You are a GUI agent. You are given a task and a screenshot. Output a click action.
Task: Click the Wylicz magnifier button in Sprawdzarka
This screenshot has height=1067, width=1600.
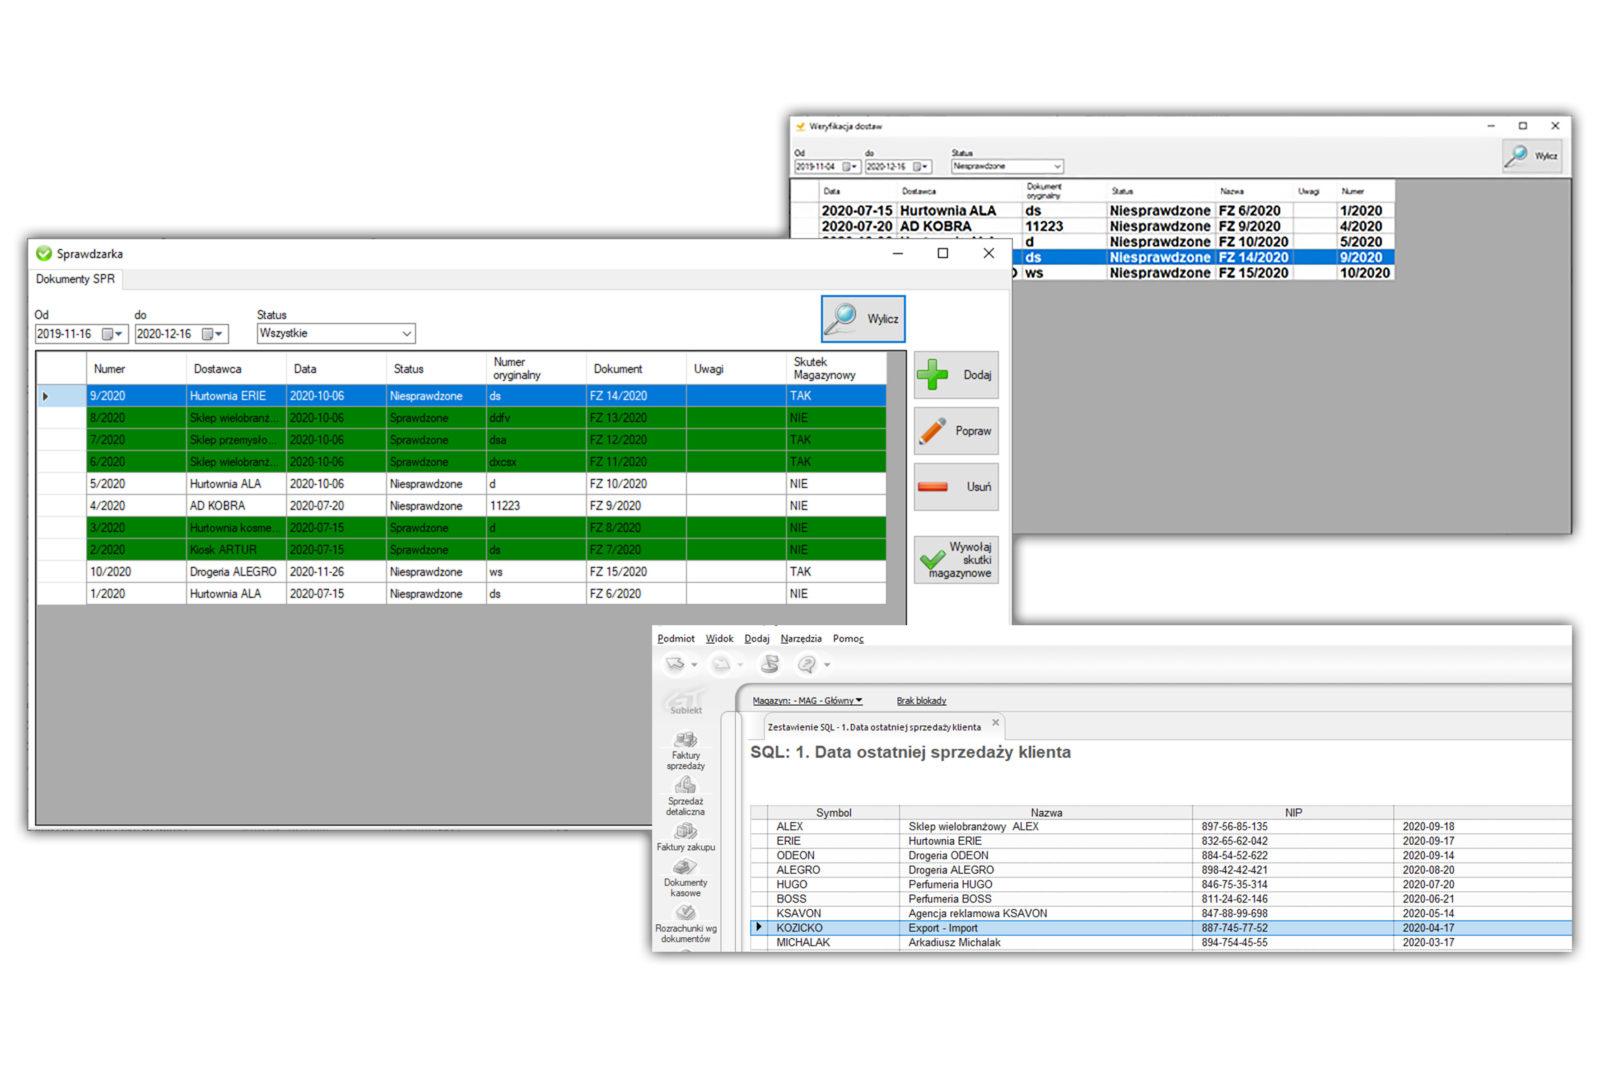[863, 319]
